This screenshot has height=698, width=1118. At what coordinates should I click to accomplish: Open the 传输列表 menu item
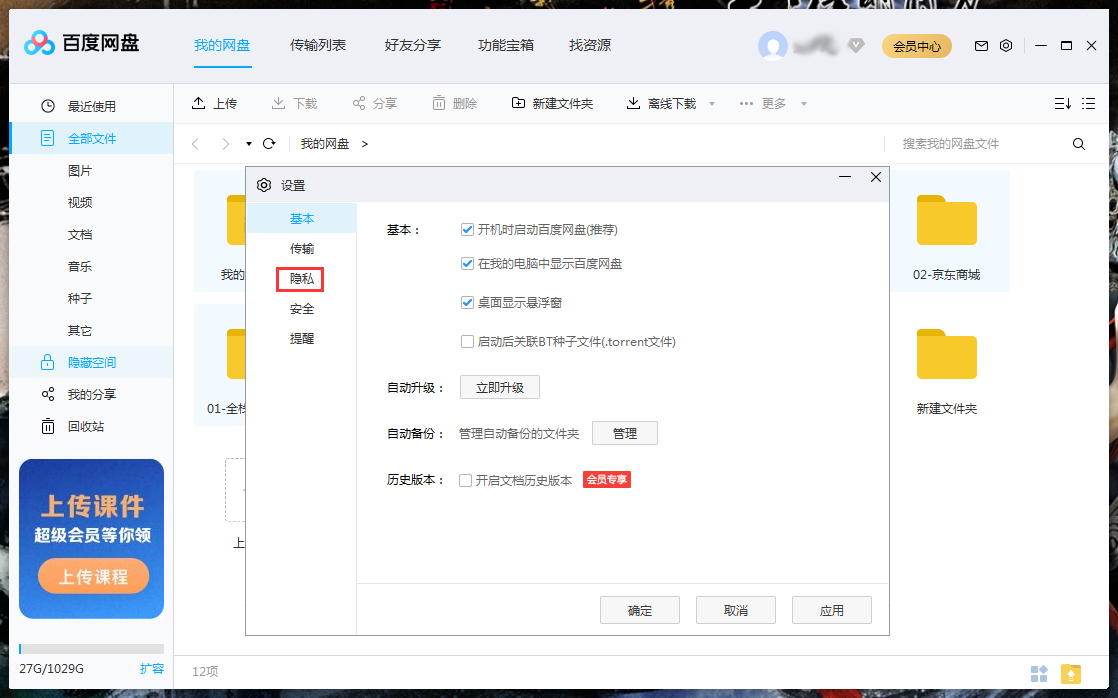[x=318, y=45]
